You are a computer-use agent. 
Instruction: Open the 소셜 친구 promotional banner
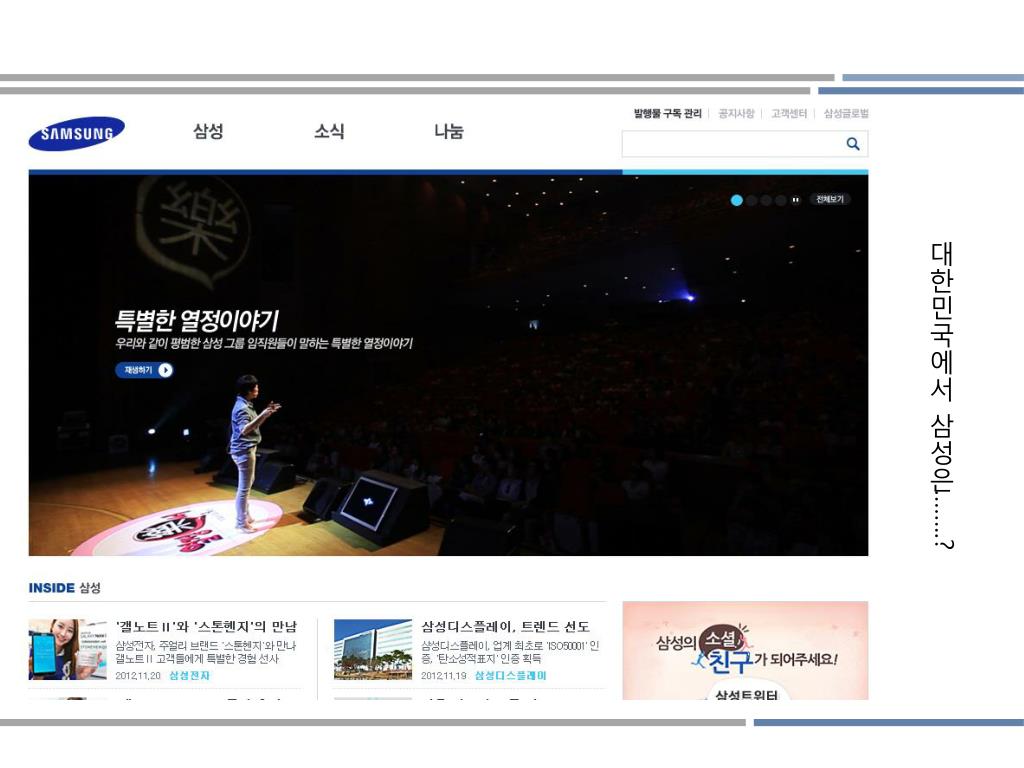(745, 650)
